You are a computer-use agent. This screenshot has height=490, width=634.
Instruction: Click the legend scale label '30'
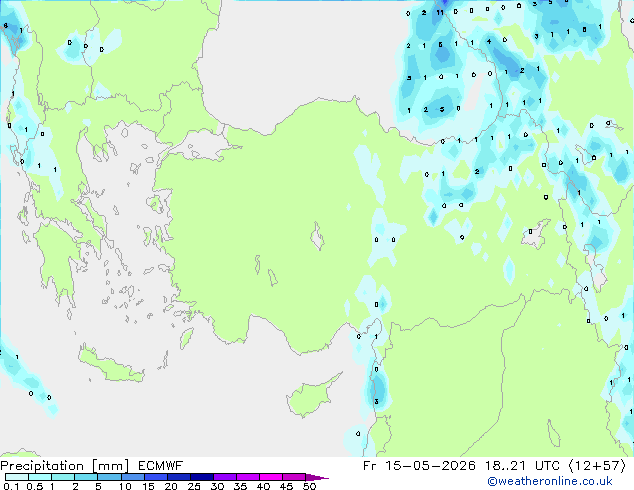point(217,486)
